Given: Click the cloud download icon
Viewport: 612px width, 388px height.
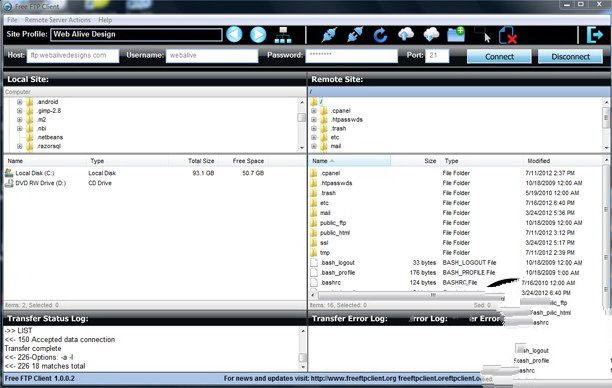Looking at the screenshot, I should pos(431,34).
